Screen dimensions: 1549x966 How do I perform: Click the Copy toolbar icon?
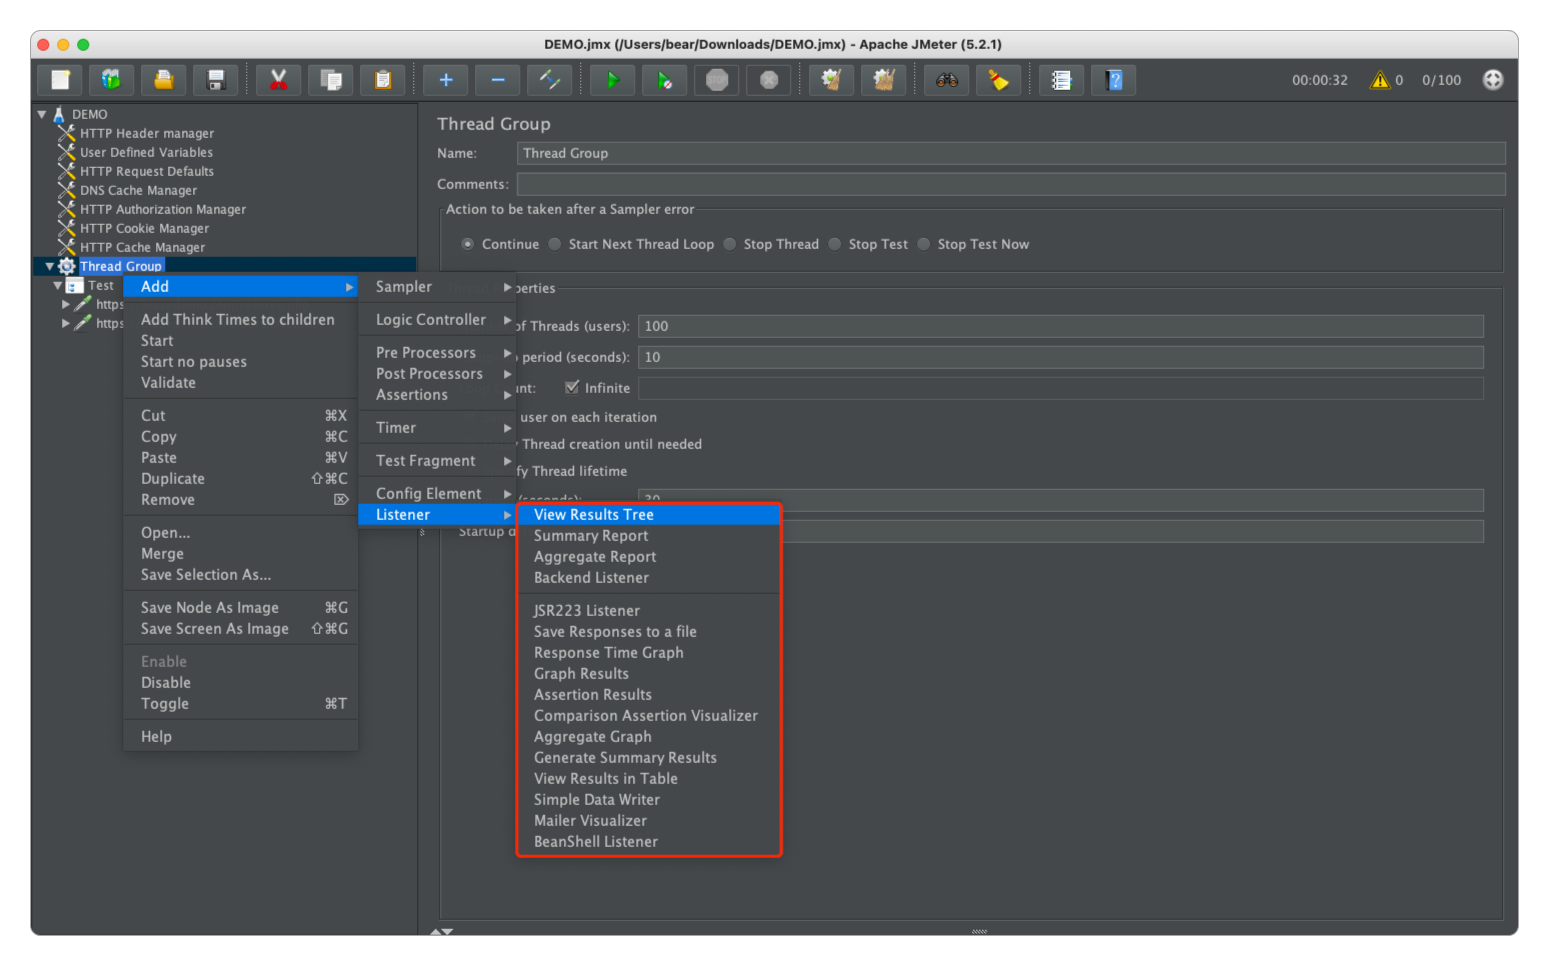(x=330, y=80)
